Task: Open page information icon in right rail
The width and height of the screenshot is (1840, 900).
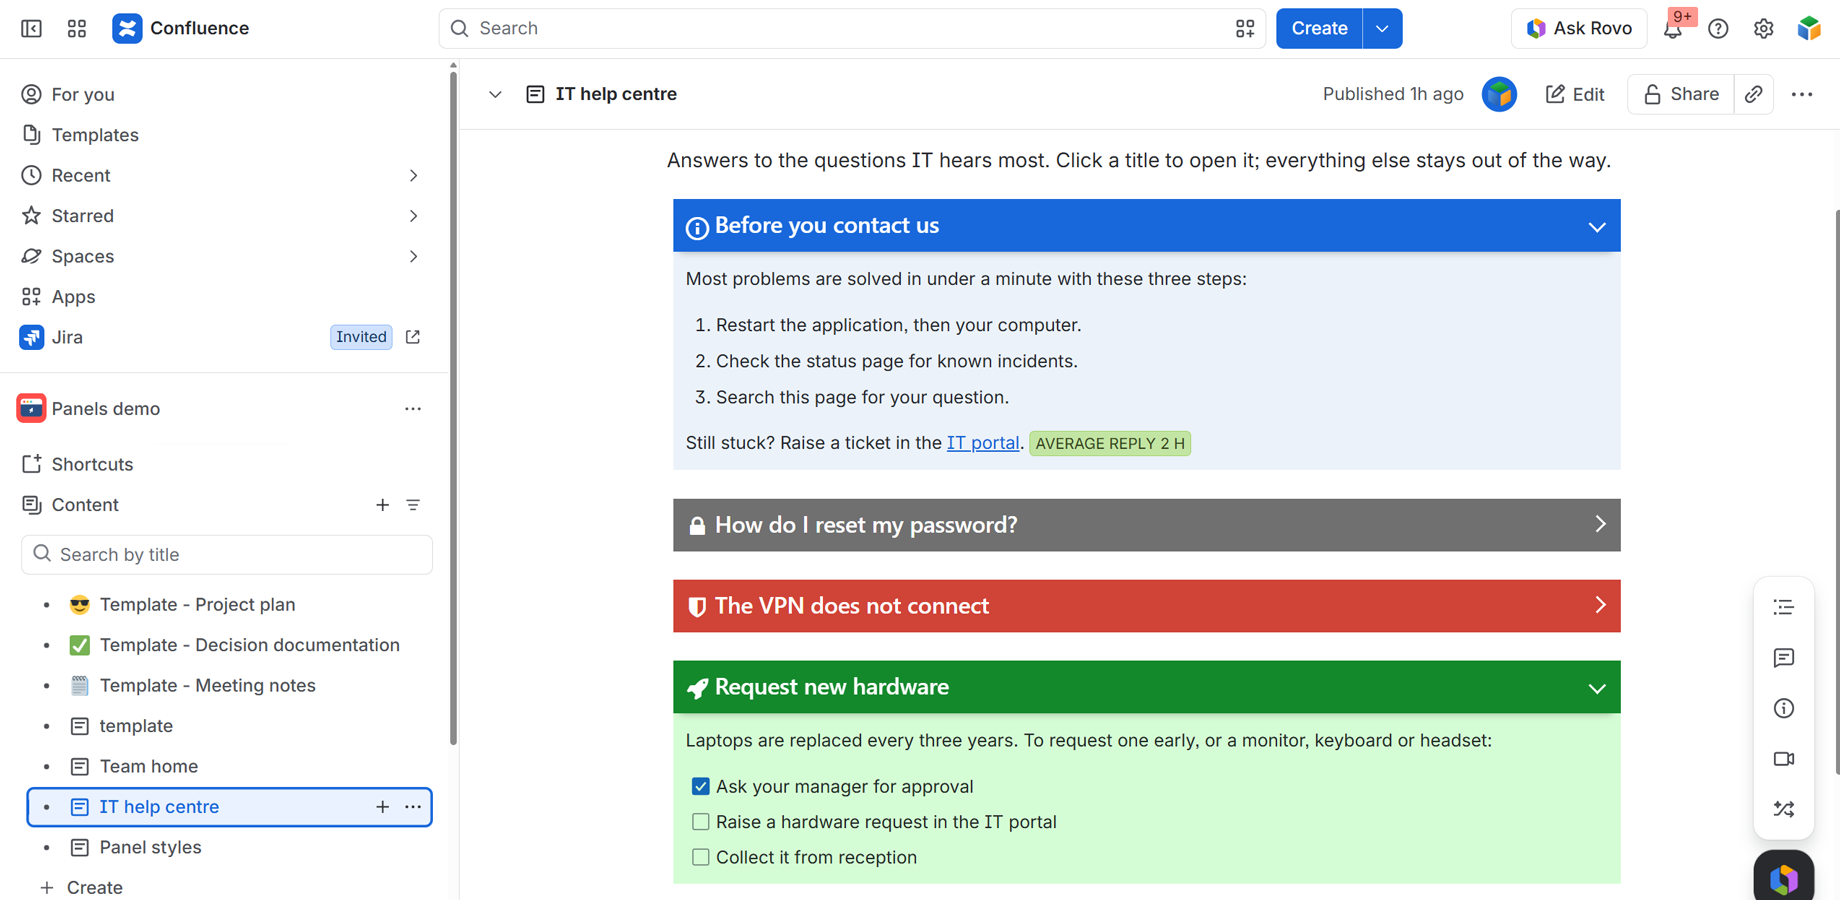Action: (1783, 708)
